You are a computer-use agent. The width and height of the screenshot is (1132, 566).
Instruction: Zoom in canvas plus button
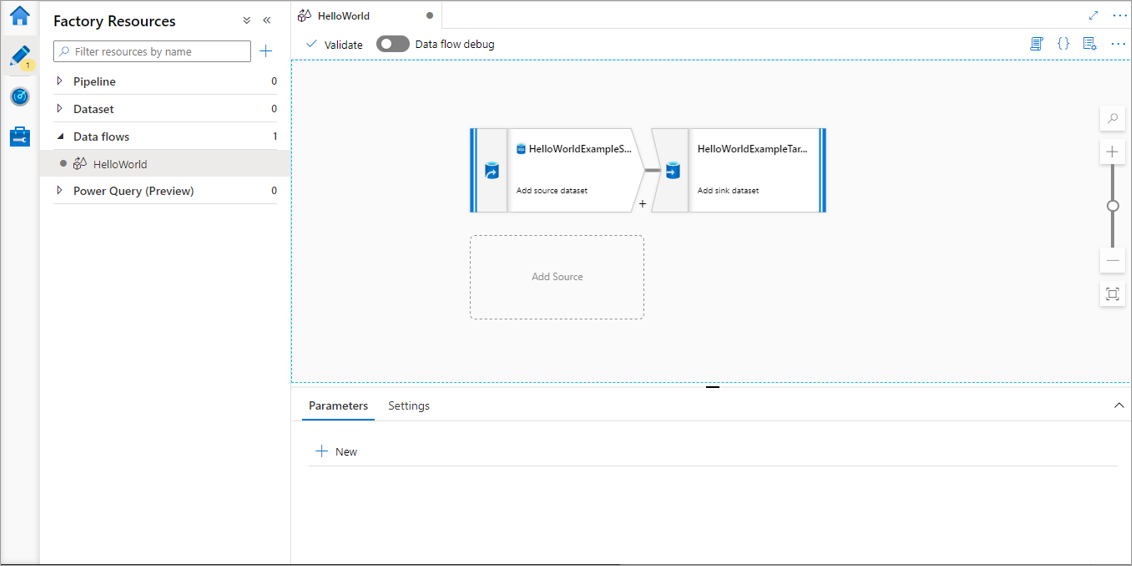(1113, 152)
